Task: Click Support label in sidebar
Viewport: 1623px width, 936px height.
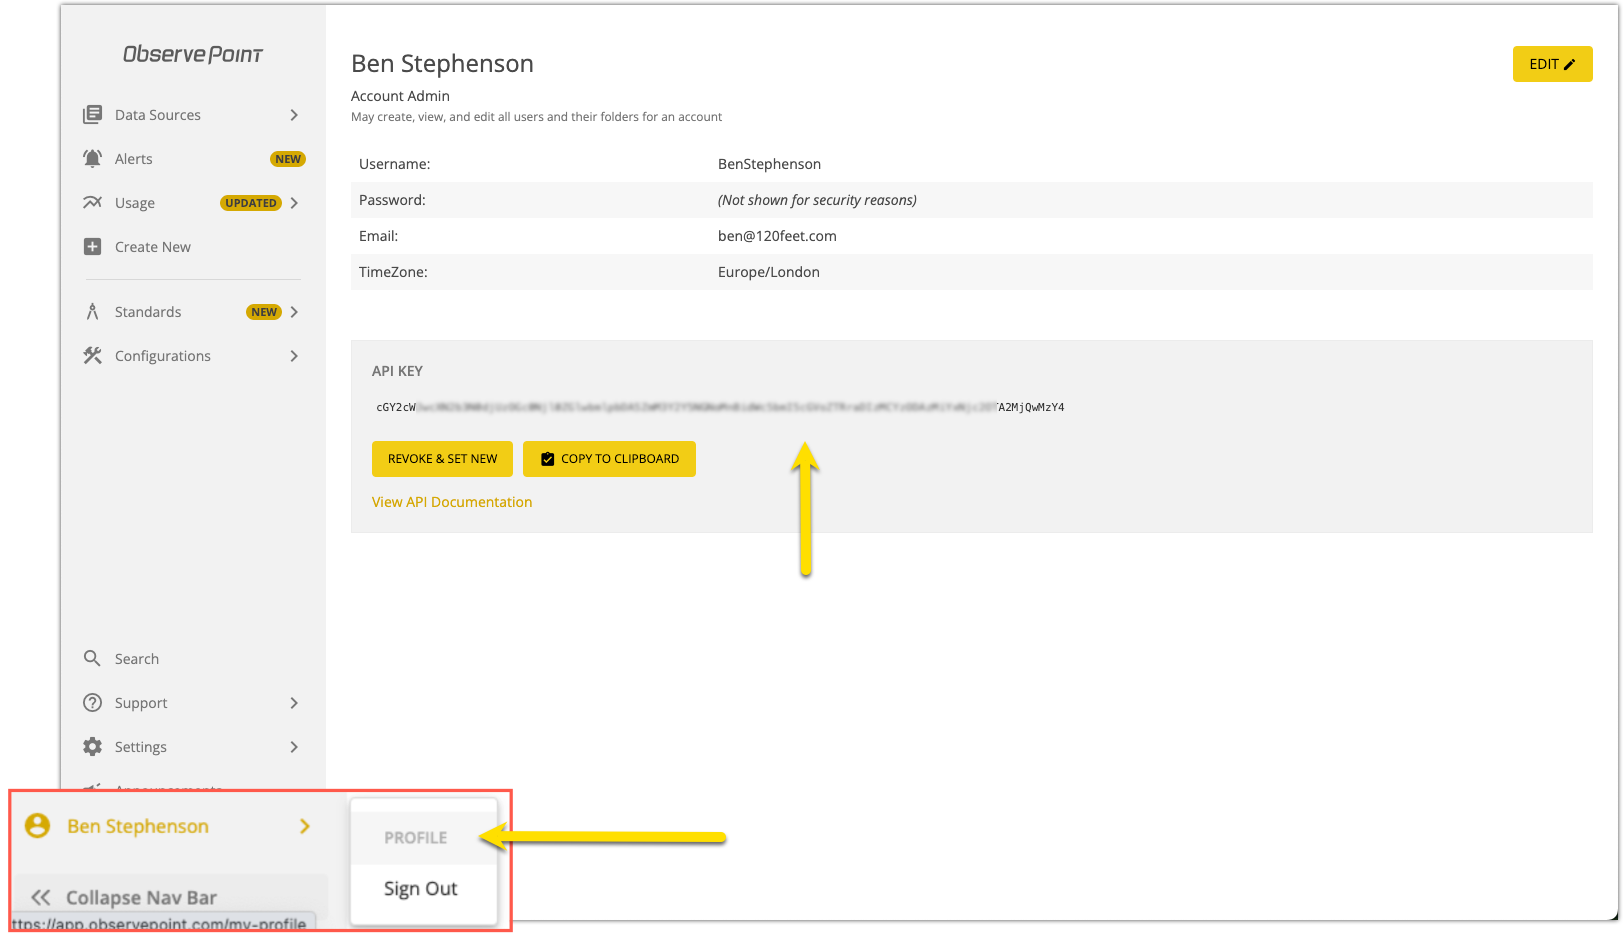Action: click(x=141, y=703)
